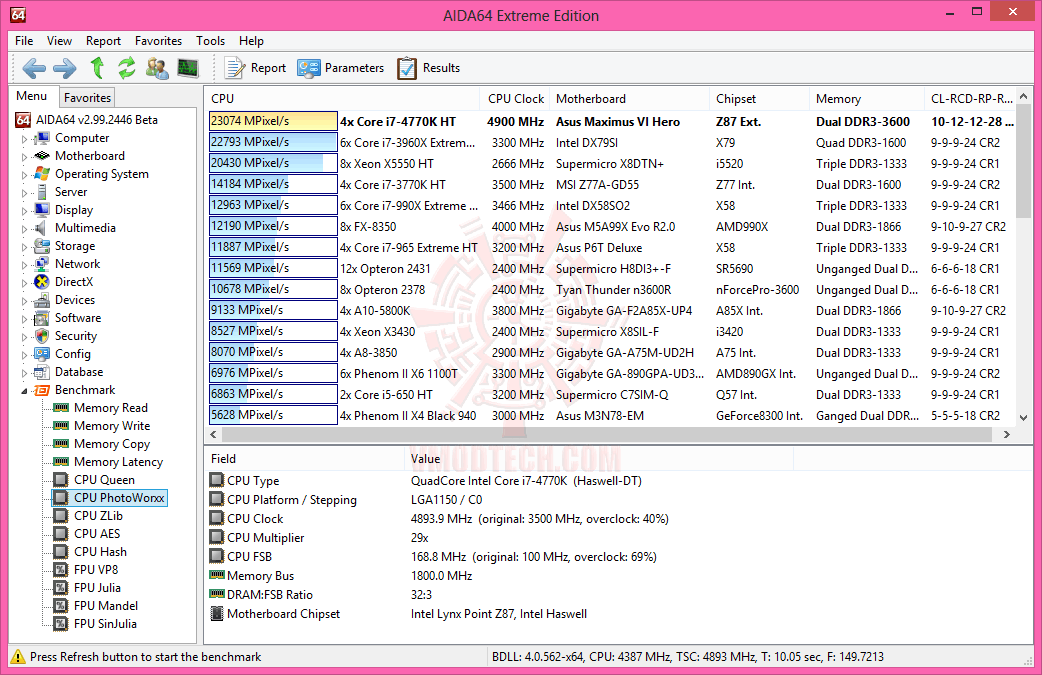Expand the Computer tree node
The height and width of the screenshot is (675, 1042).
25,140
